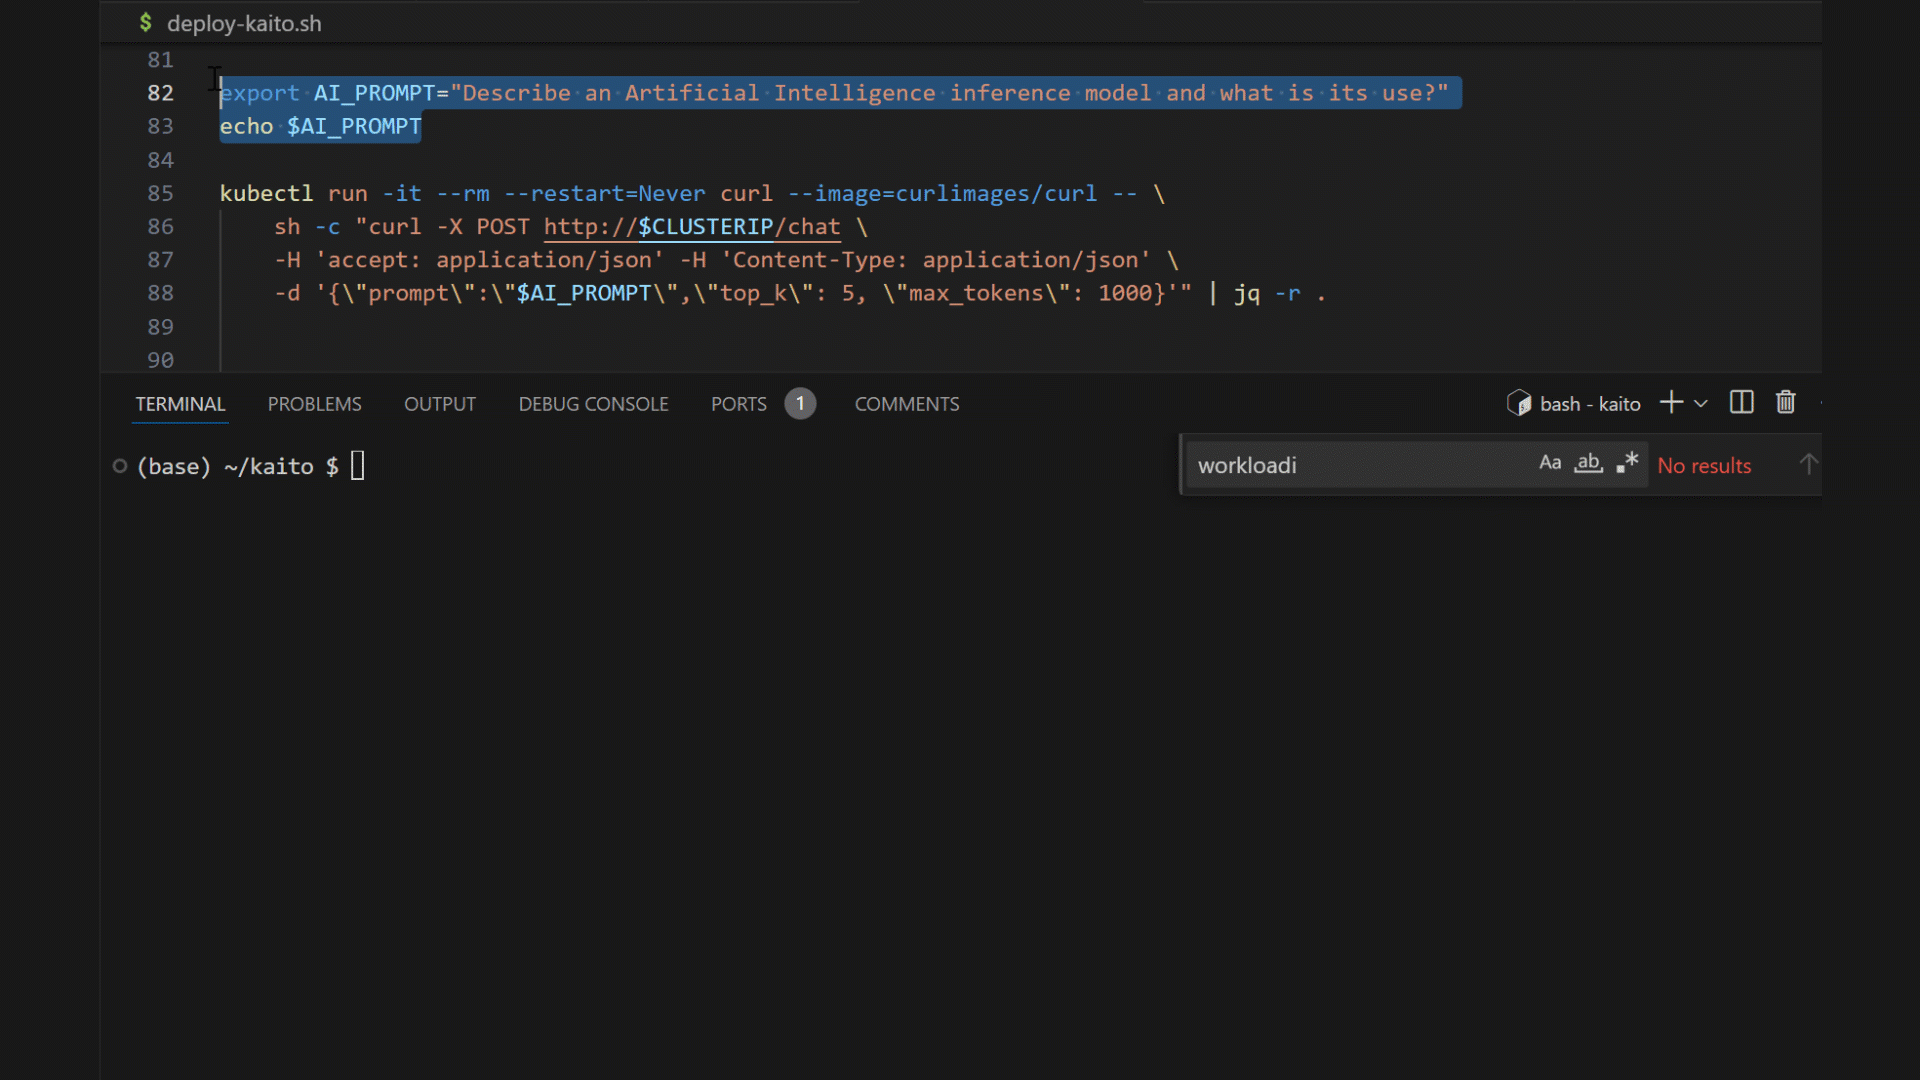Click the deploy-kaito.sh breadcrumb label
The height and width of the screenshot is (1080, 1920).
click(x=244, y=23)
